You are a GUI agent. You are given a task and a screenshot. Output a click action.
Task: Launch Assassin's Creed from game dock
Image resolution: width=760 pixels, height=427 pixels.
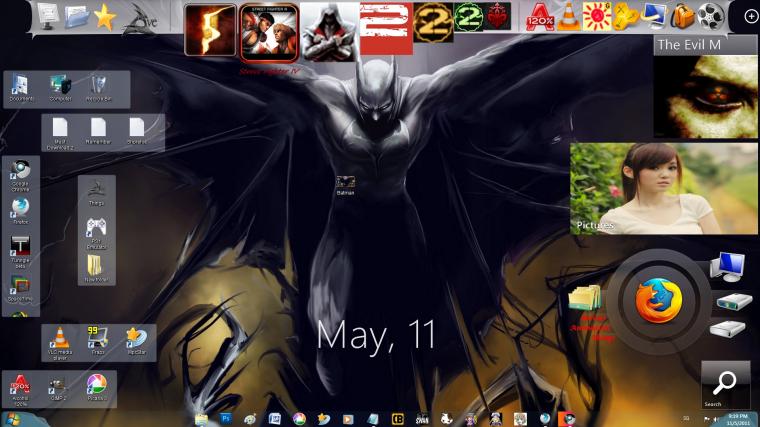[x=330, y=32]
